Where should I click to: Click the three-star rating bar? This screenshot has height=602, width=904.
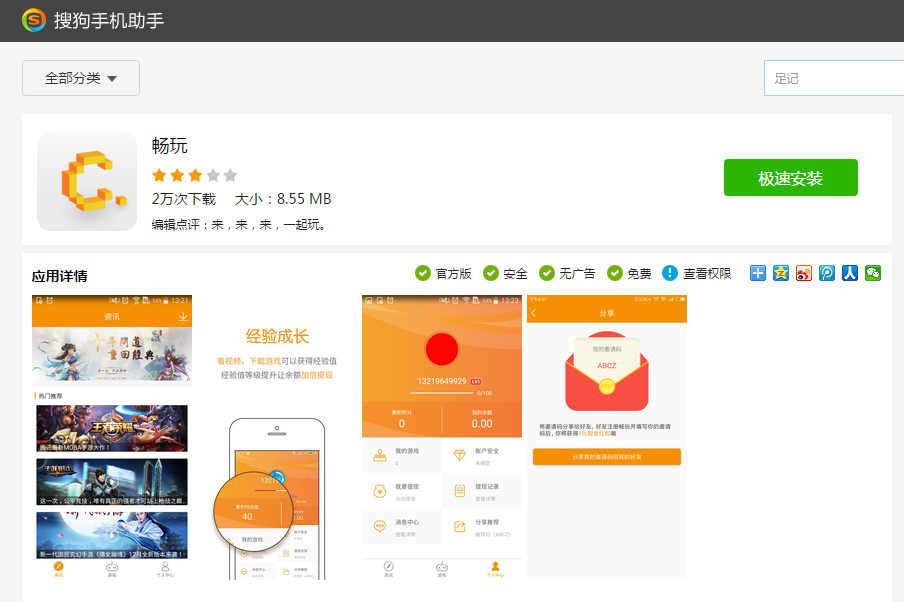click(194, 175)
